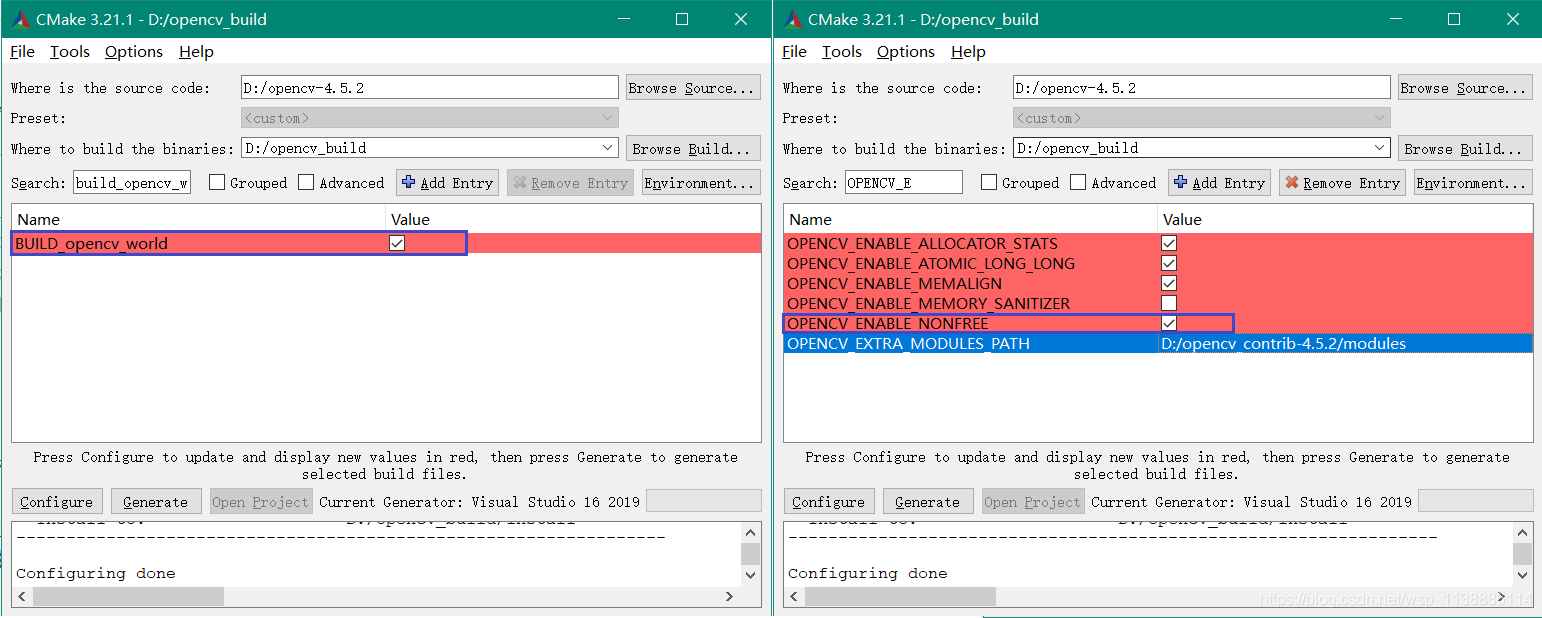Open Tools menu in right CMake window
The width and height of the screenshot is (1542, 618).
842,52
